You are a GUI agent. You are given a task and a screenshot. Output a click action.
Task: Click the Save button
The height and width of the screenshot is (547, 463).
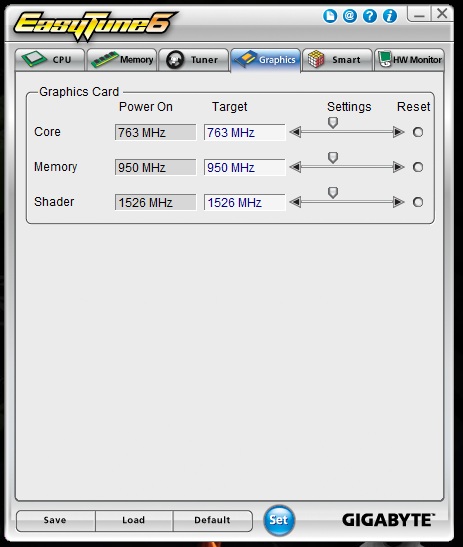click(55, 520)
